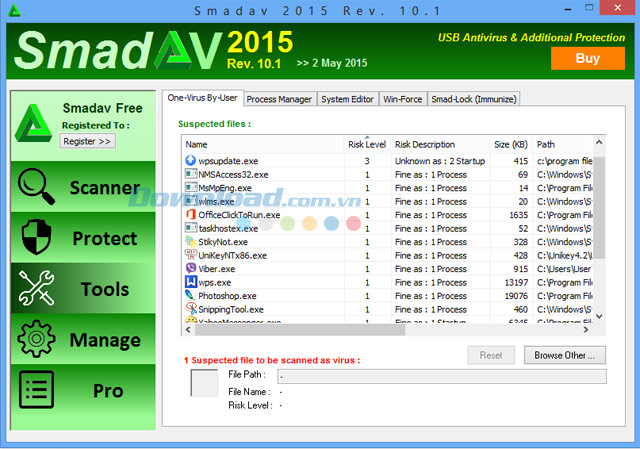The height and width of the screenshot is (449, 640).
Task: Click the Smadav triangle logo in sidebar
Action: click(33, 123)
